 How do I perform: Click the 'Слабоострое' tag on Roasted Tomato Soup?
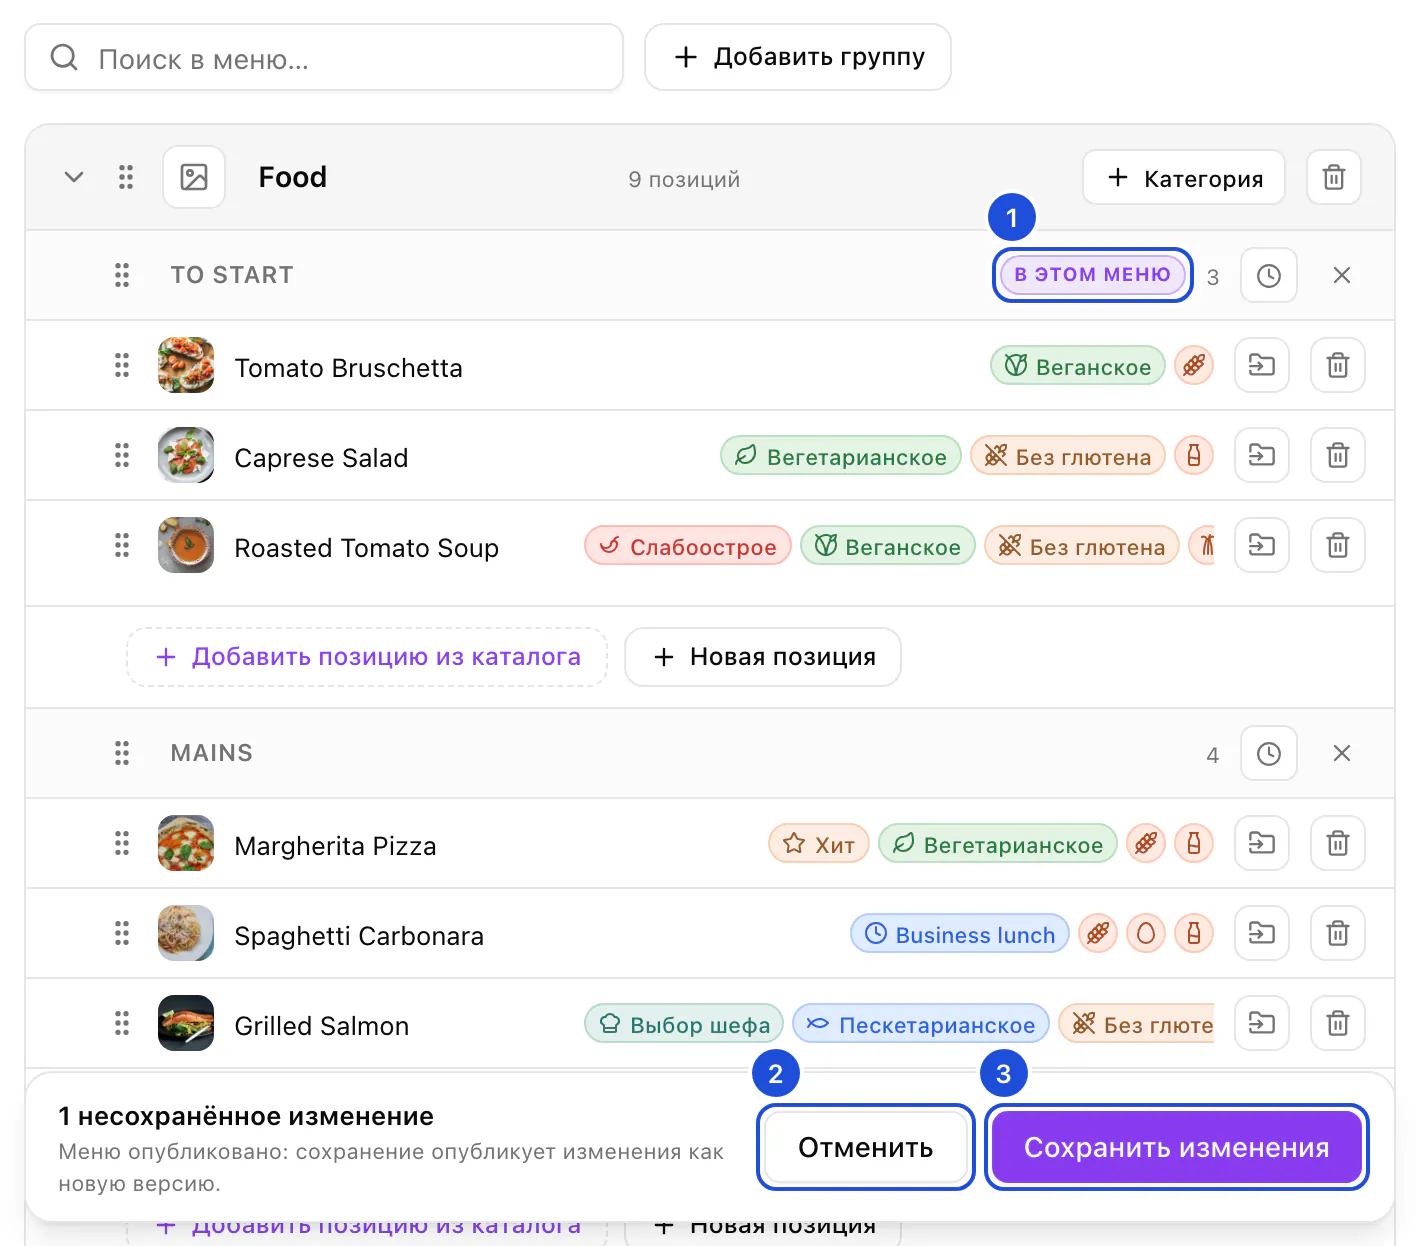pos(688,547)
